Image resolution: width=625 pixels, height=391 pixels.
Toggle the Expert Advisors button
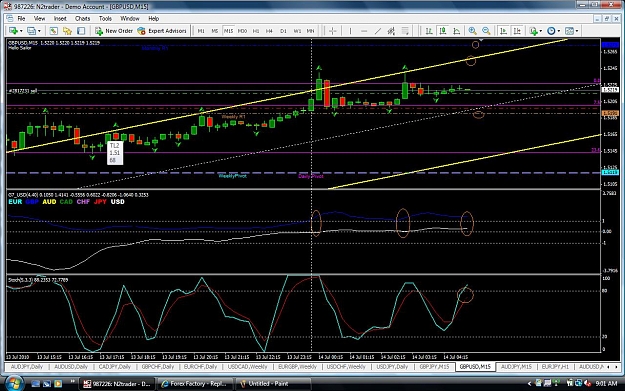(162, 31)
